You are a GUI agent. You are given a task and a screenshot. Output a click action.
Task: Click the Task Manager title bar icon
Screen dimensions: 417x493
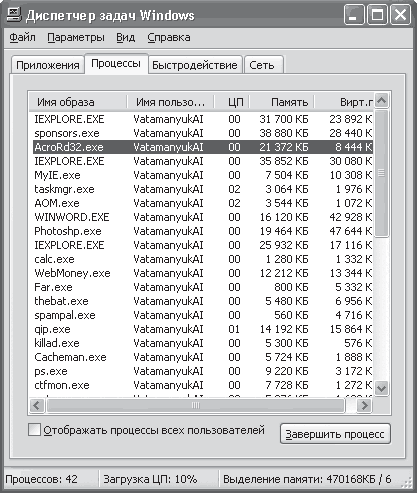tap(14, 15)
